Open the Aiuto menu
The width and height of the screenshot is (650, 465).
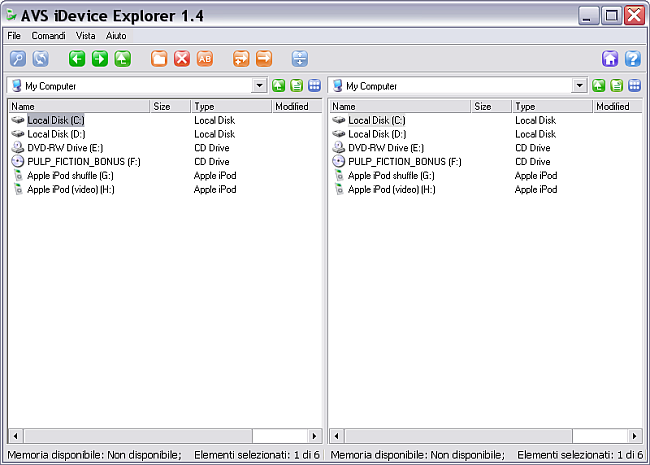pyautogui.click(x=116, y=36)
